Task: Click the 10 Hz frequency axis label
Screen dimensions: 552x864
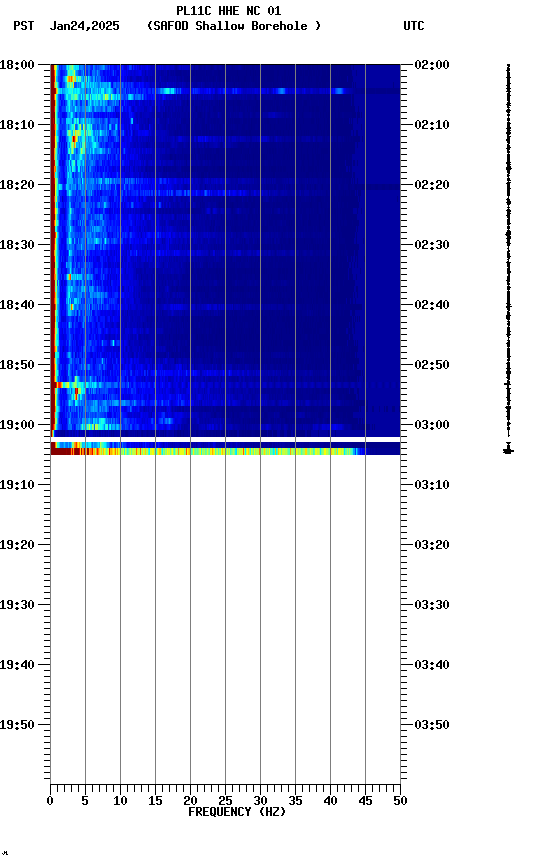Action: [x=120, y=802]
